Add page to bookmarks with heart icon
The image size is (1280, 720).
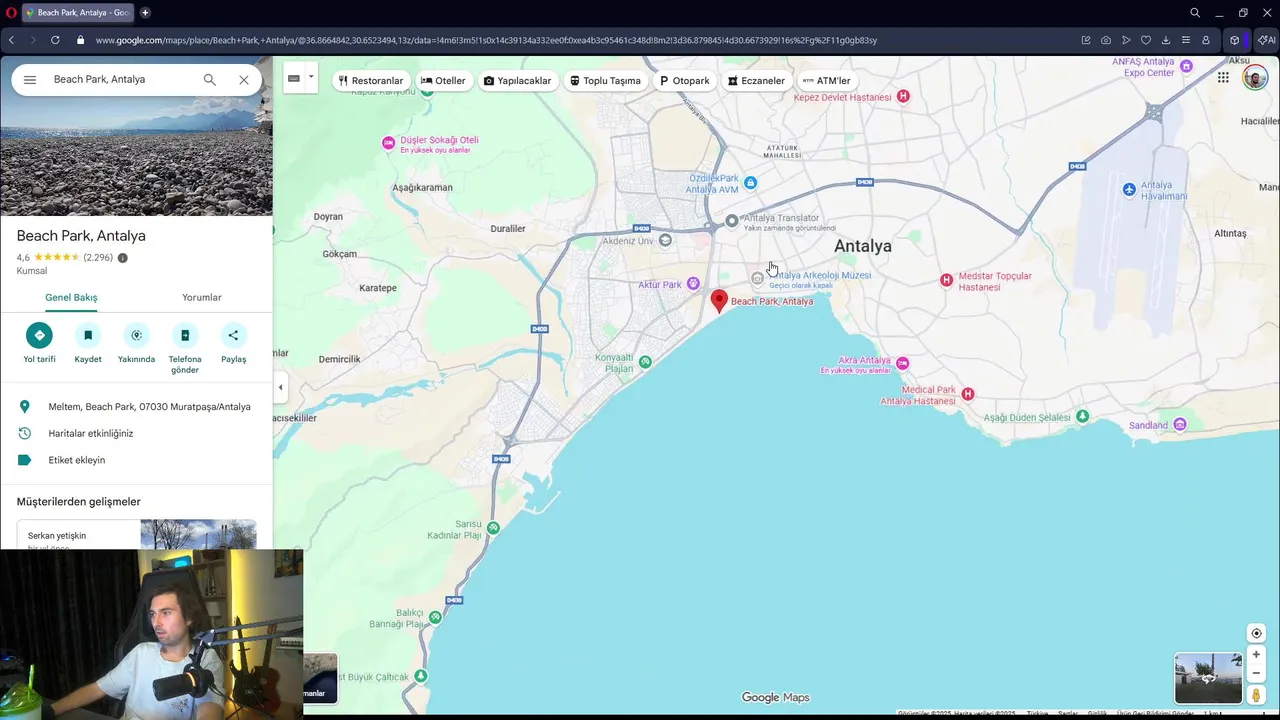[1146, 40]
